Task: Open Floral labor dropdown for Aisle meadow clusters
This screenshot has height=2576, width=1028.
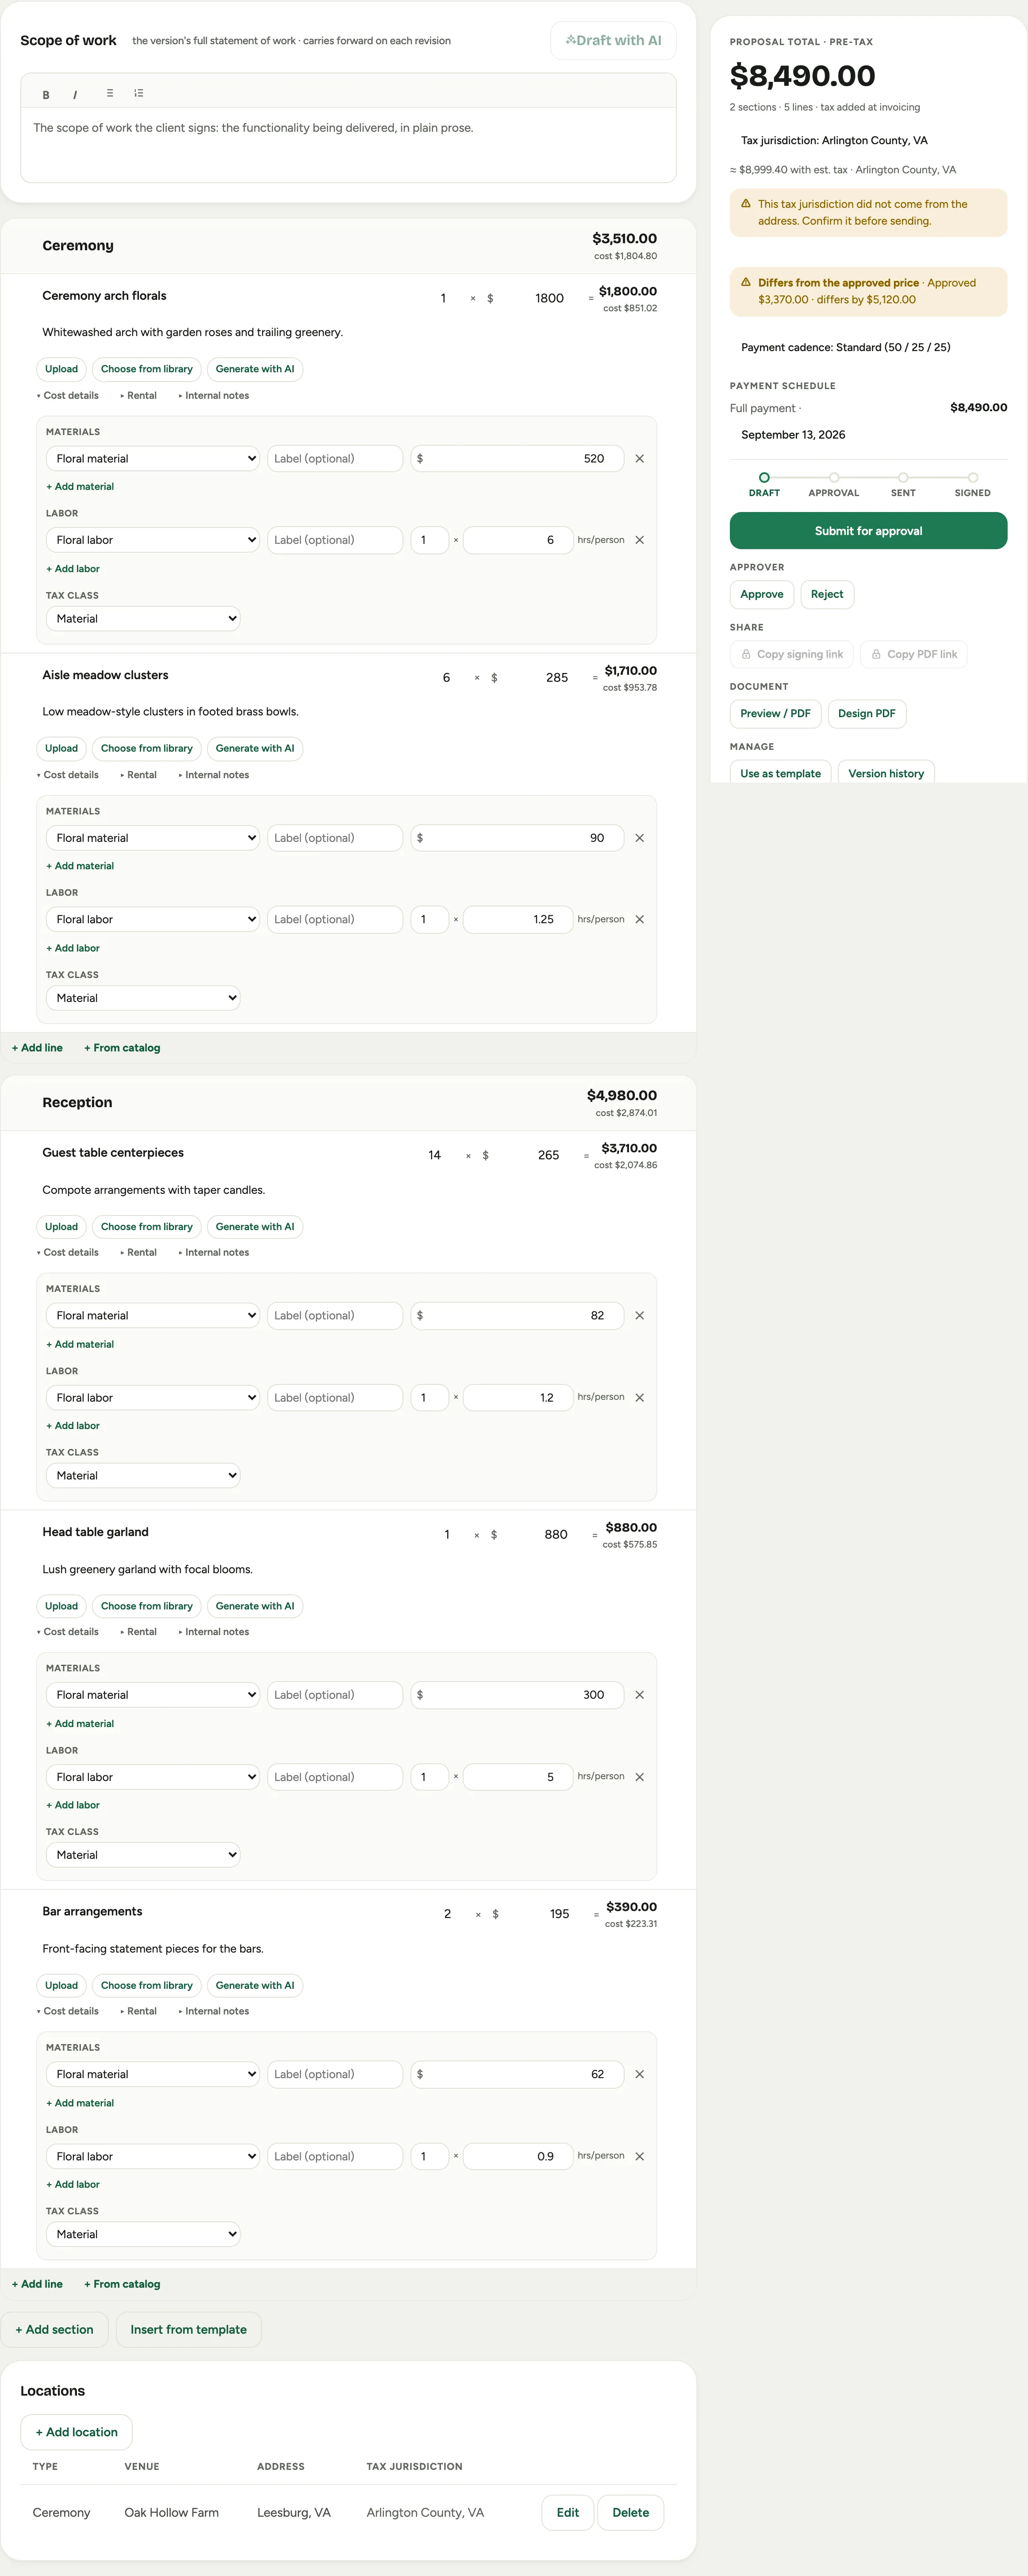Action: [153, 919]
